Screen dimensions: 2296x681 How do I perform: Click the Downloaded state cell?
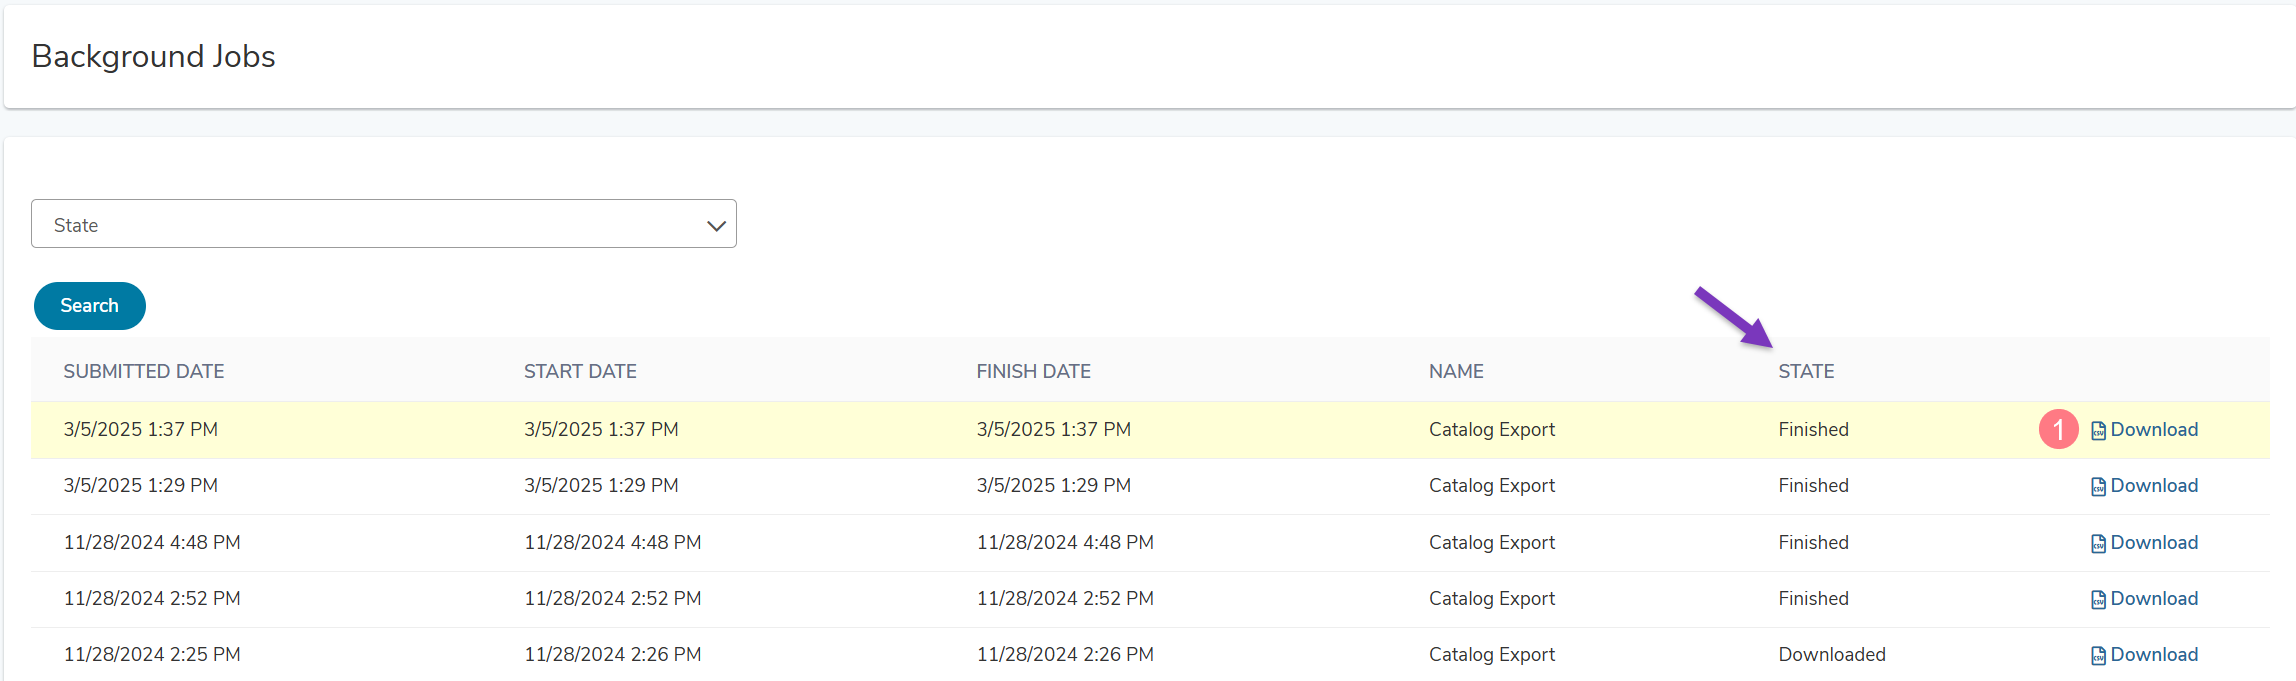point(1832,654)
